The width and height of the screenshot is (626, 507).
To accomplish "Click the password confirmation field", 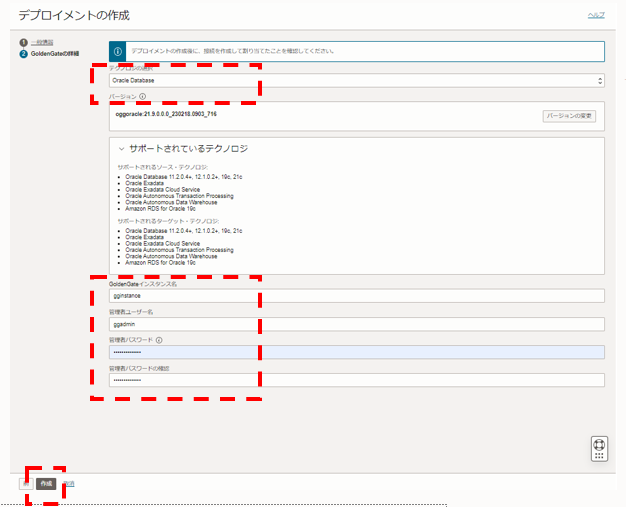I will (357, 380).
